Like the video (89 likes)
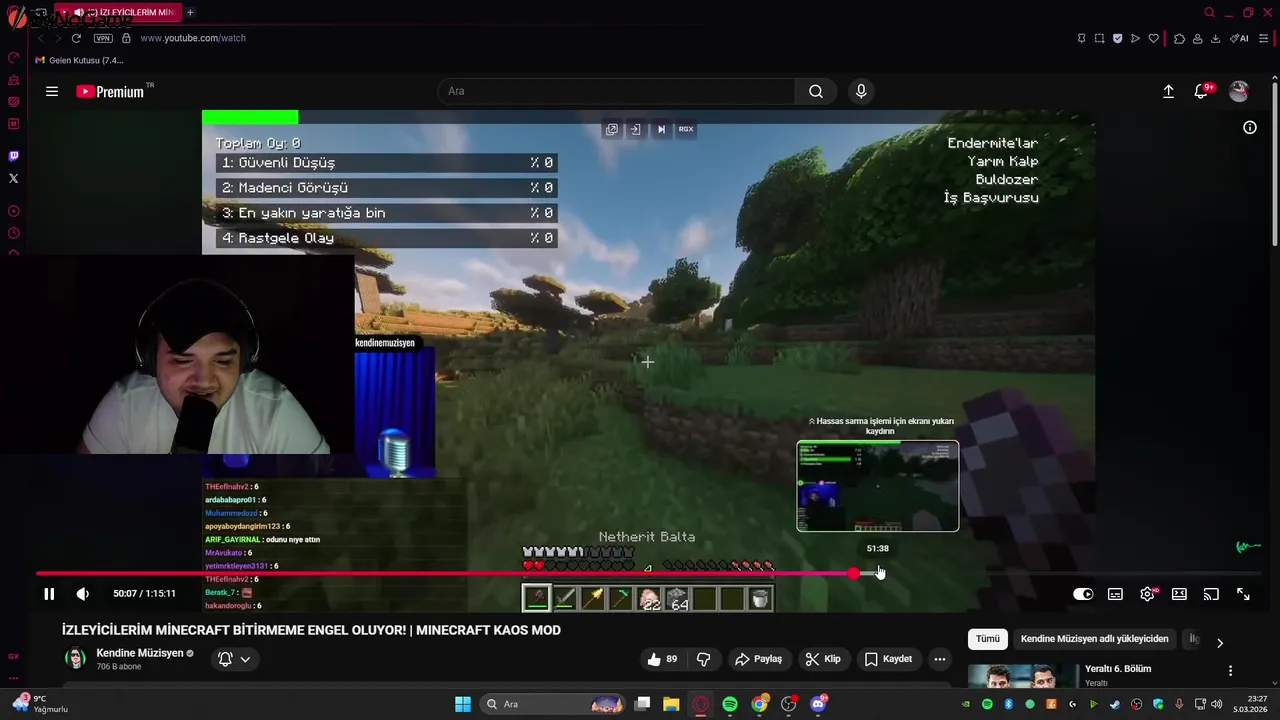The height and width of the screenshot is (720, 1280). pyautogui.click(x=662, y=659)
